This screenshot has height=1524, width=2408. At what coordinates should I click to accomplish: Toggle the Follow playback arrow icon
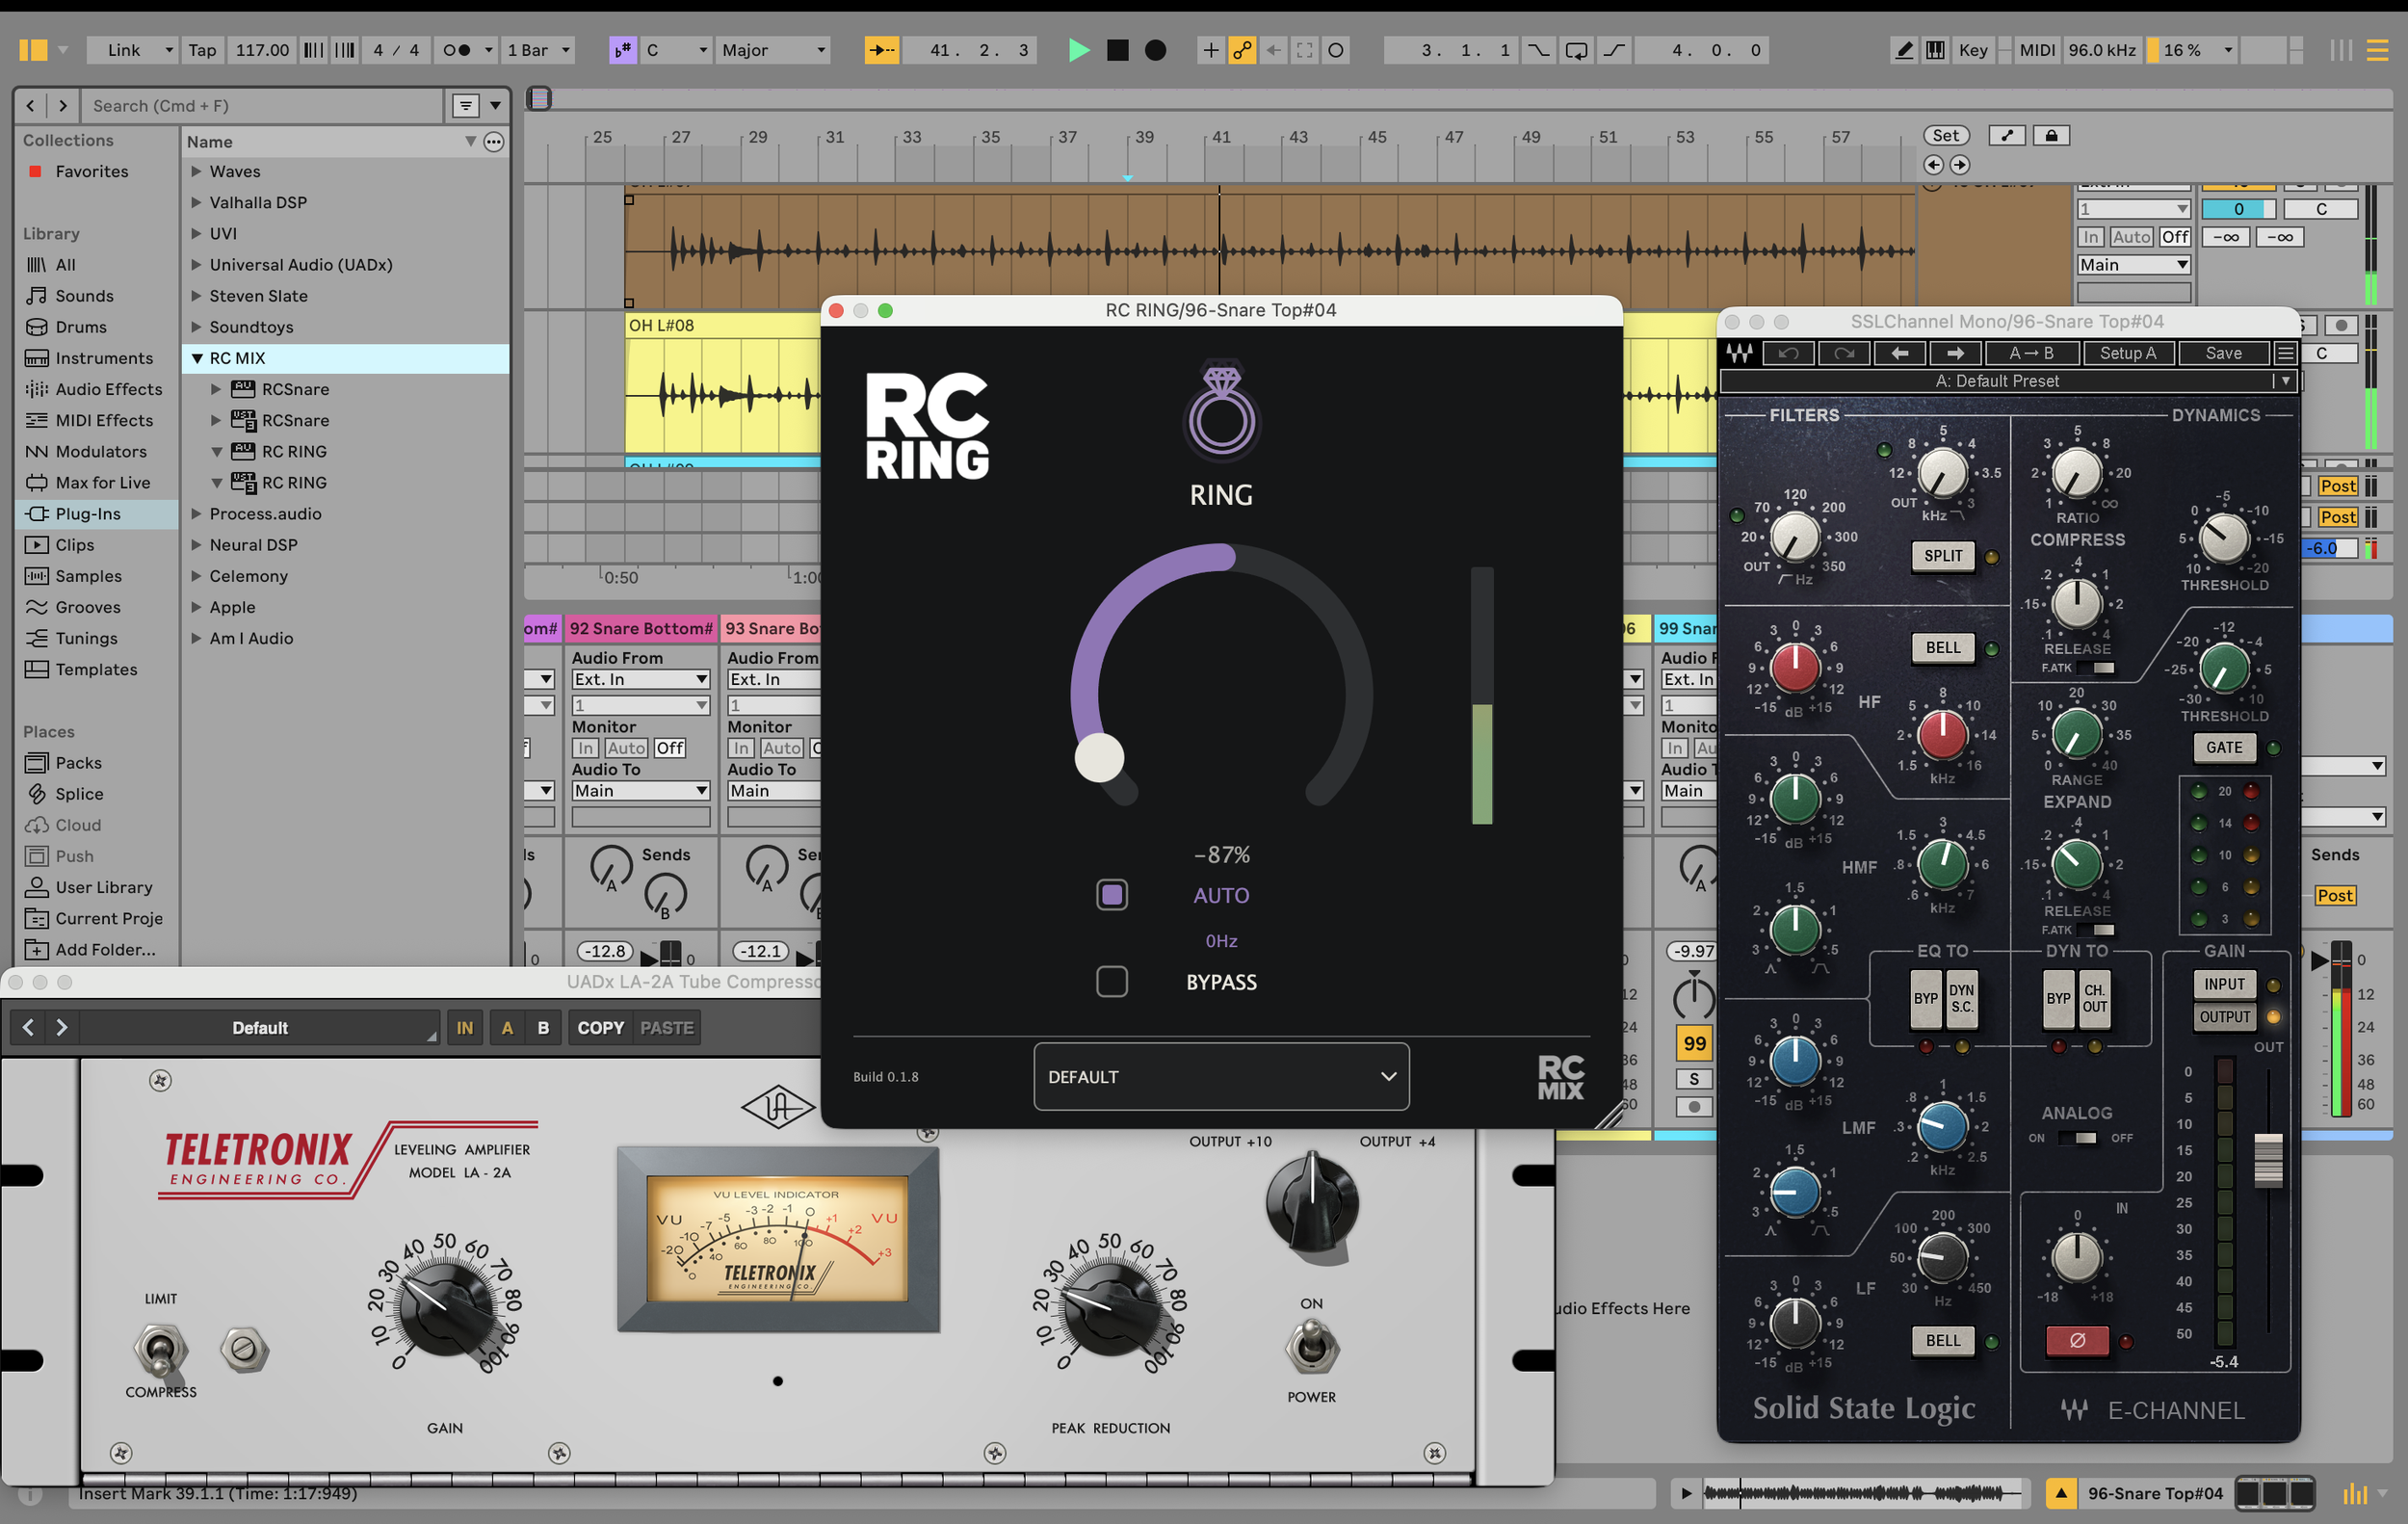(x=881, y=50)
